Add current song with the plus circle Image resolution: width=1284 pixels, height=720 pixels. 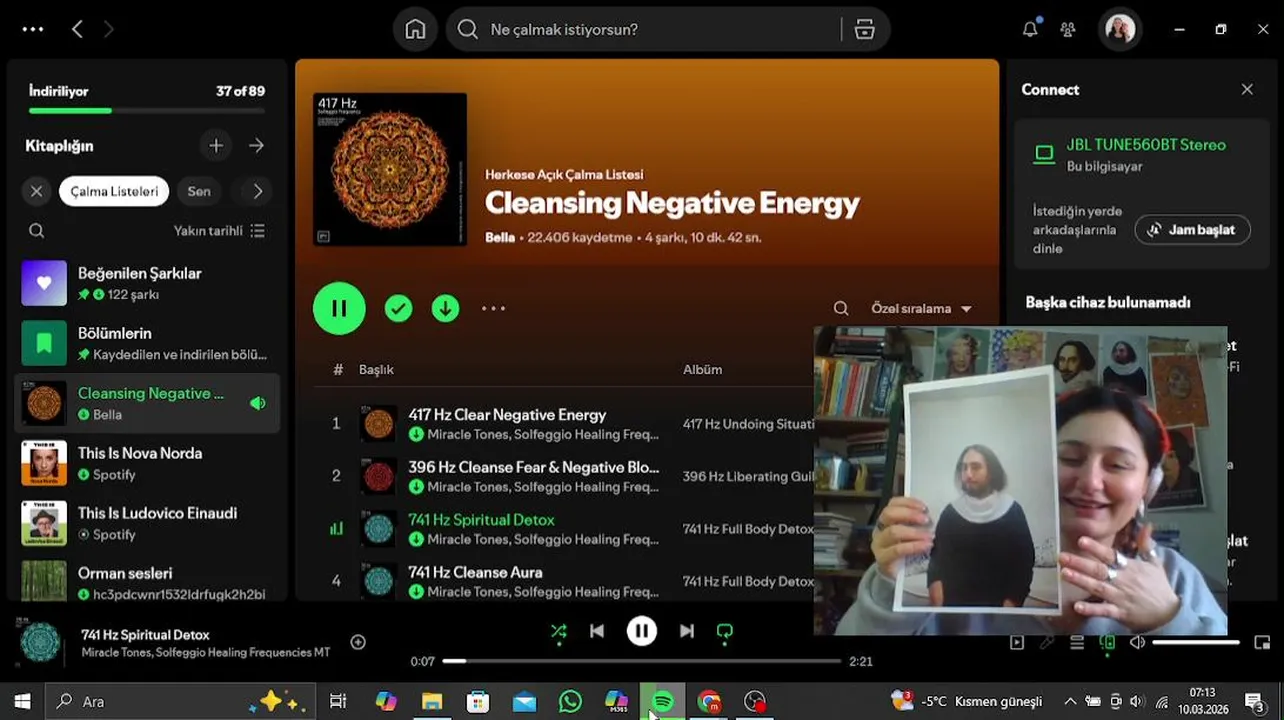tap(358, 642)
